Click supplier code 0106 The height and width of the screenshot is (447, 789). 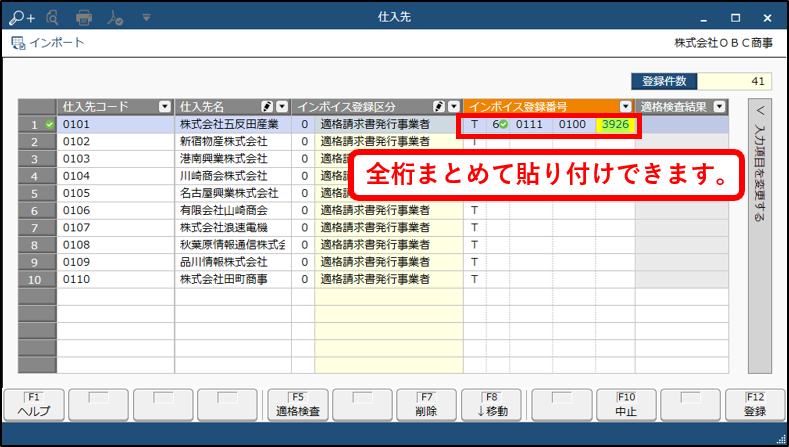coord(76,210)
